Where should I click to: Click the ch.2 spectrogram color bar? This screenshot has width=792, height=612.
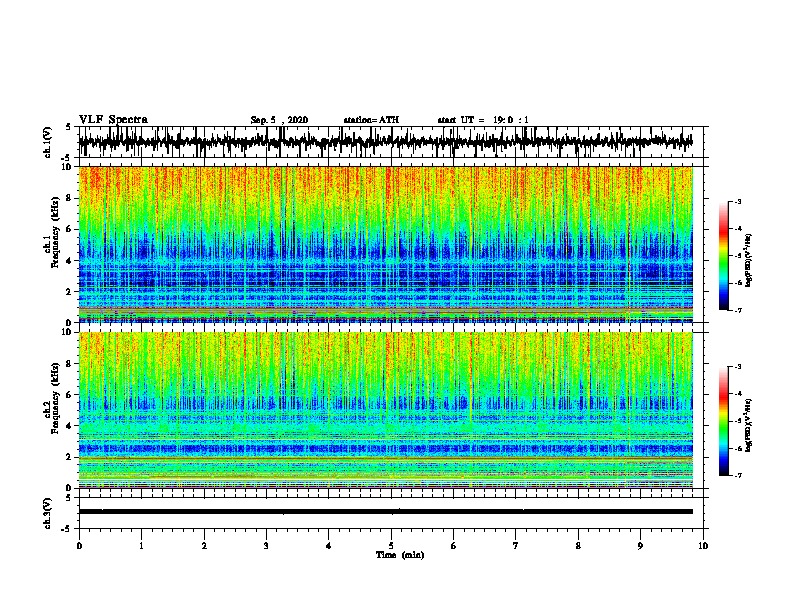[724, 421]
